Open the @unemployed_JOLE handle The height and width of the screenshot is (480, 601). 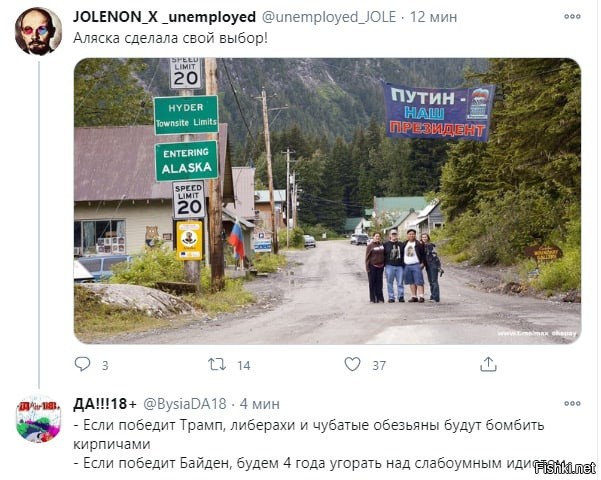[328, 17]
